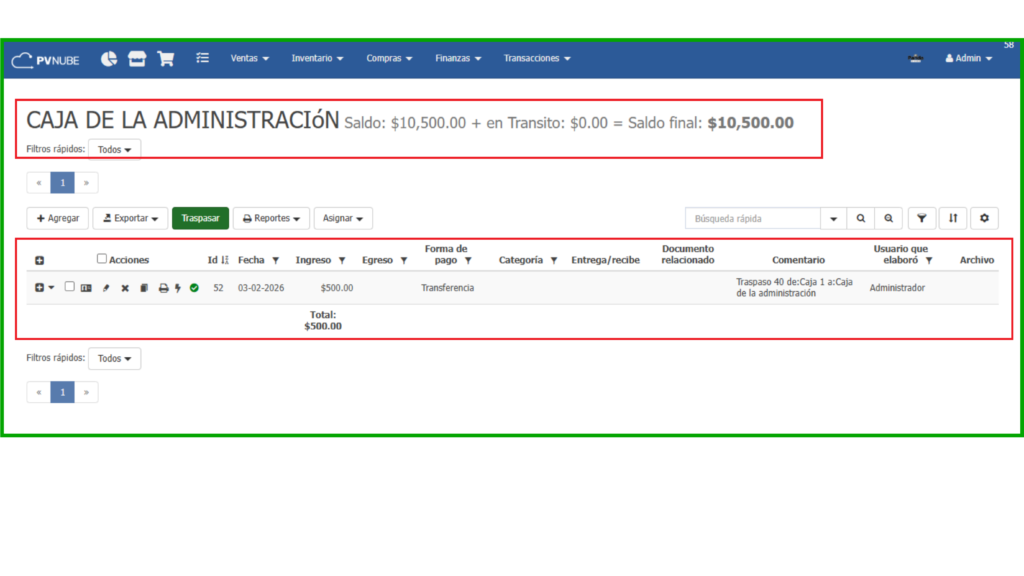
Task: Click the Agregar button
Action: point(57,218)
